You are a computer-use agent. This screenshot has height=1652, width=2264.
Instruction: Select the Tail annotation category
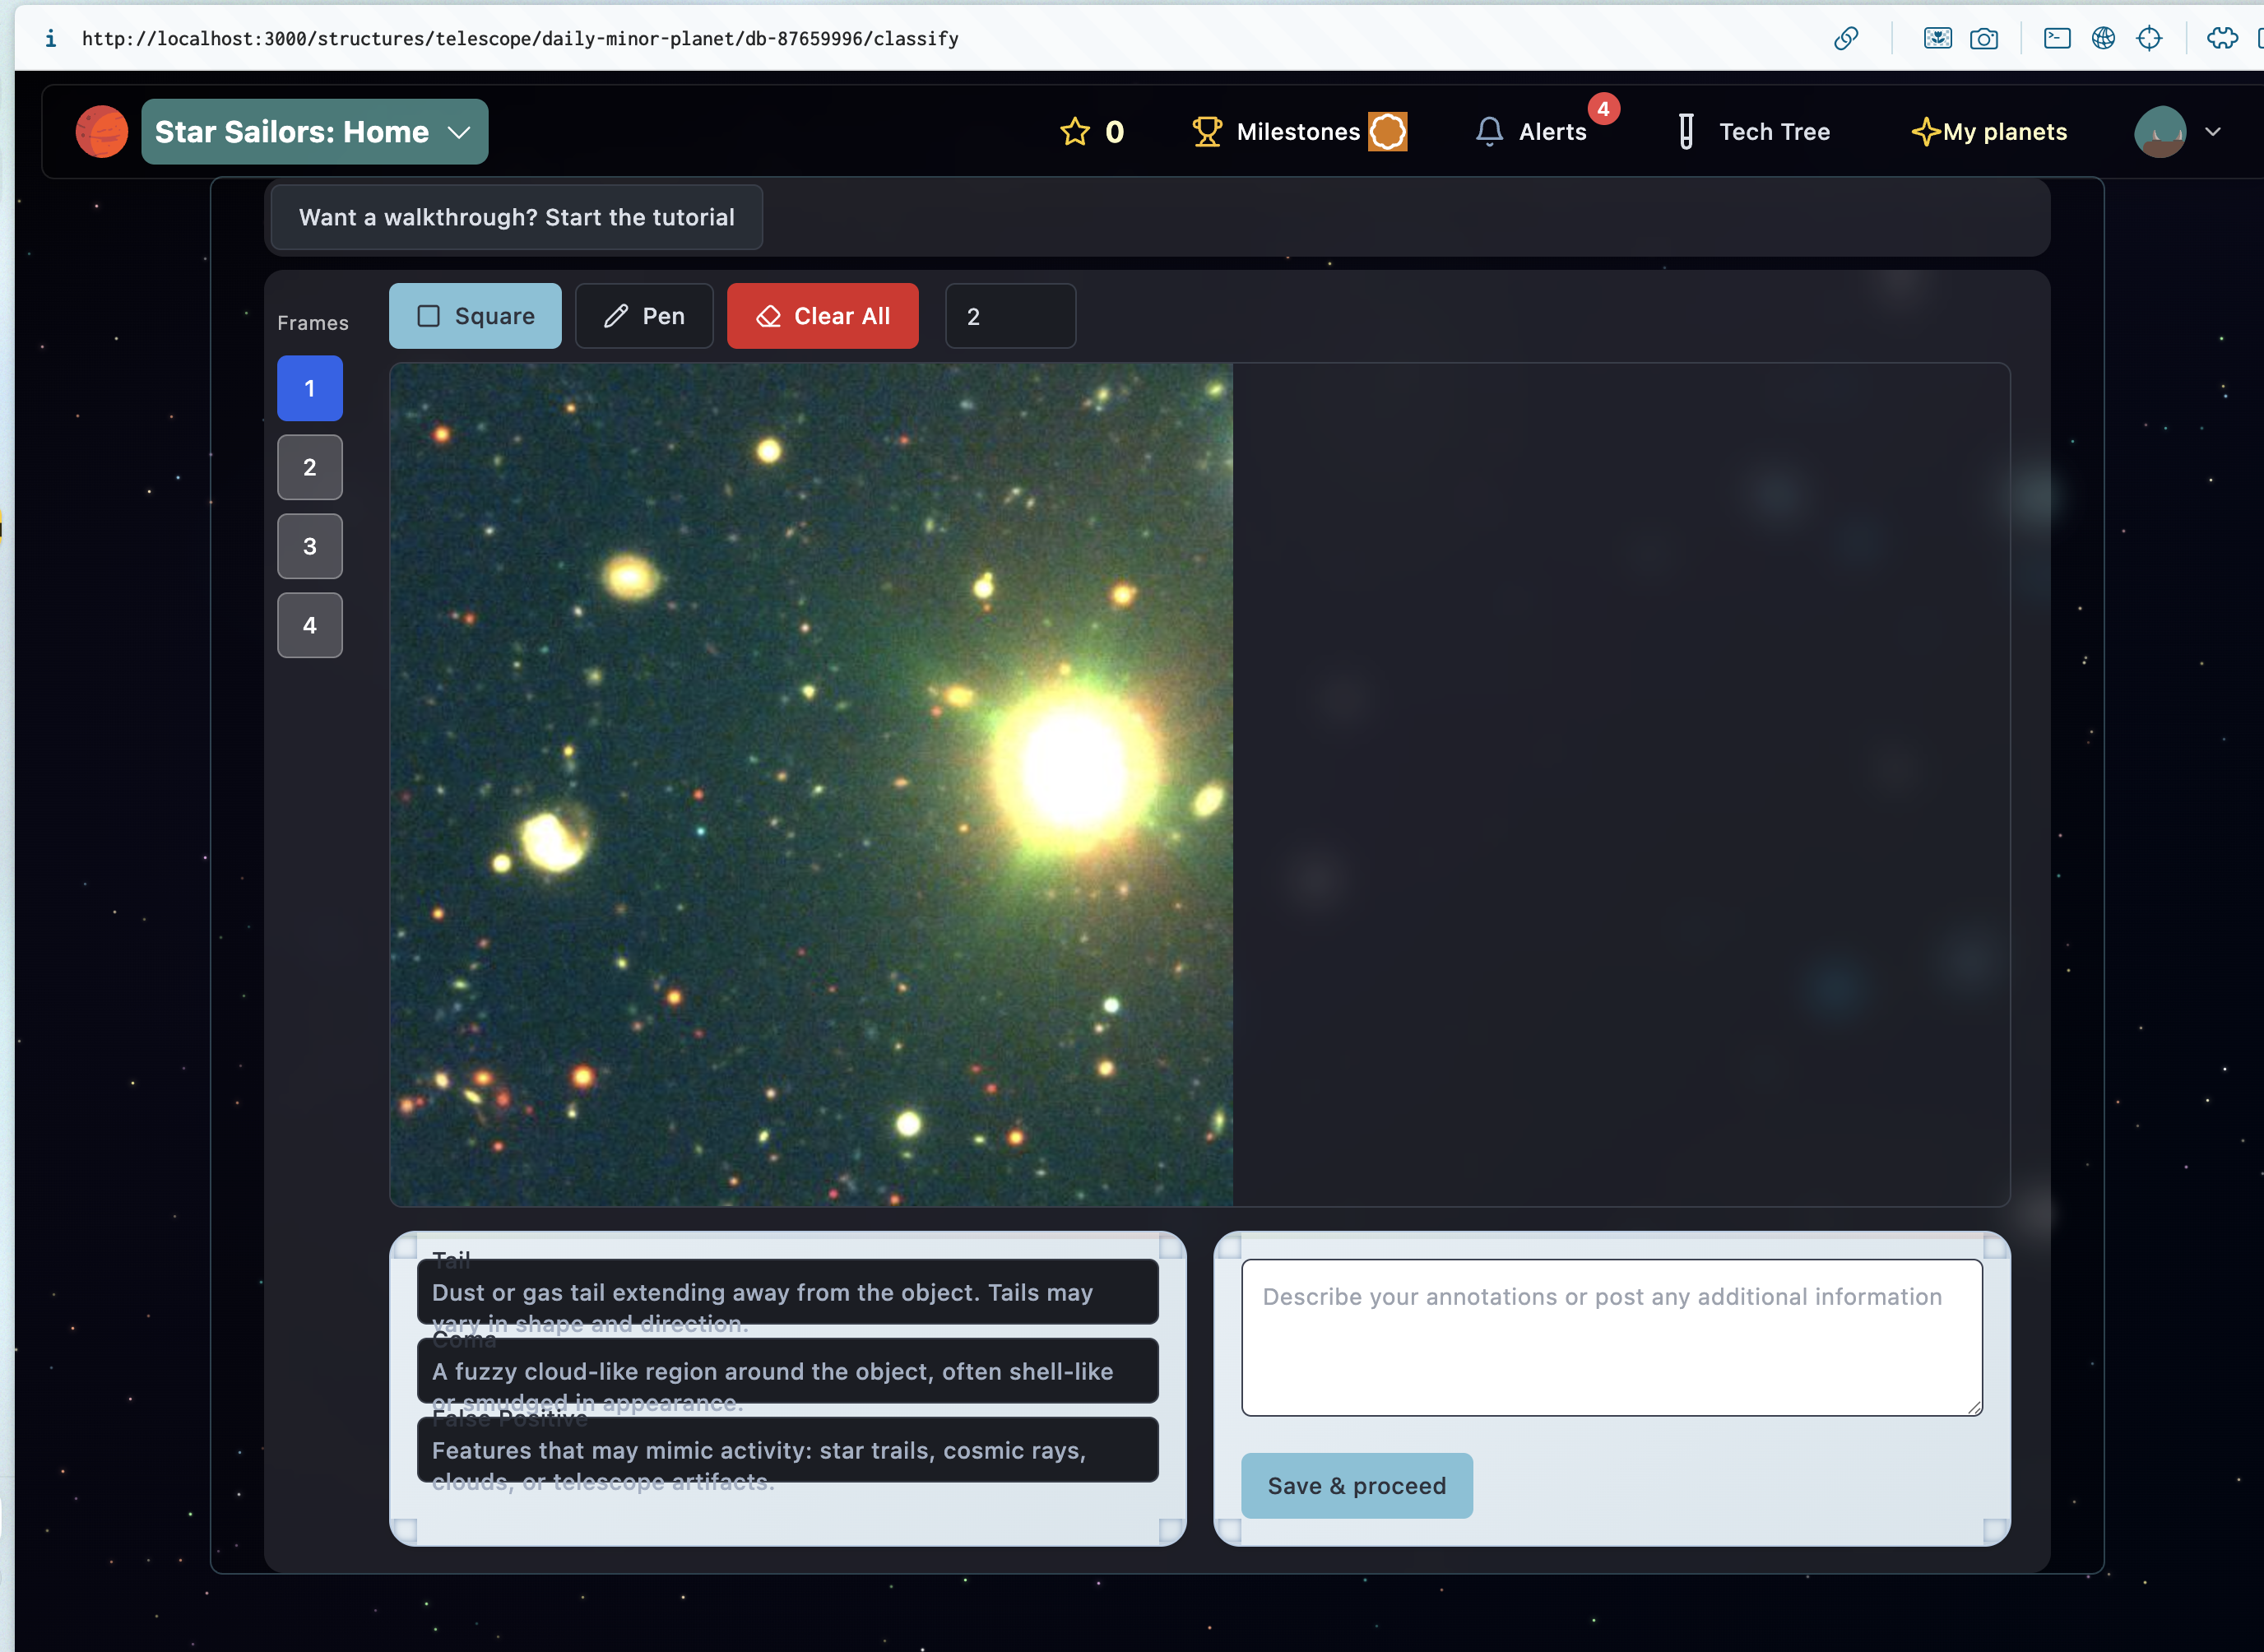(x=787, y=1291)
